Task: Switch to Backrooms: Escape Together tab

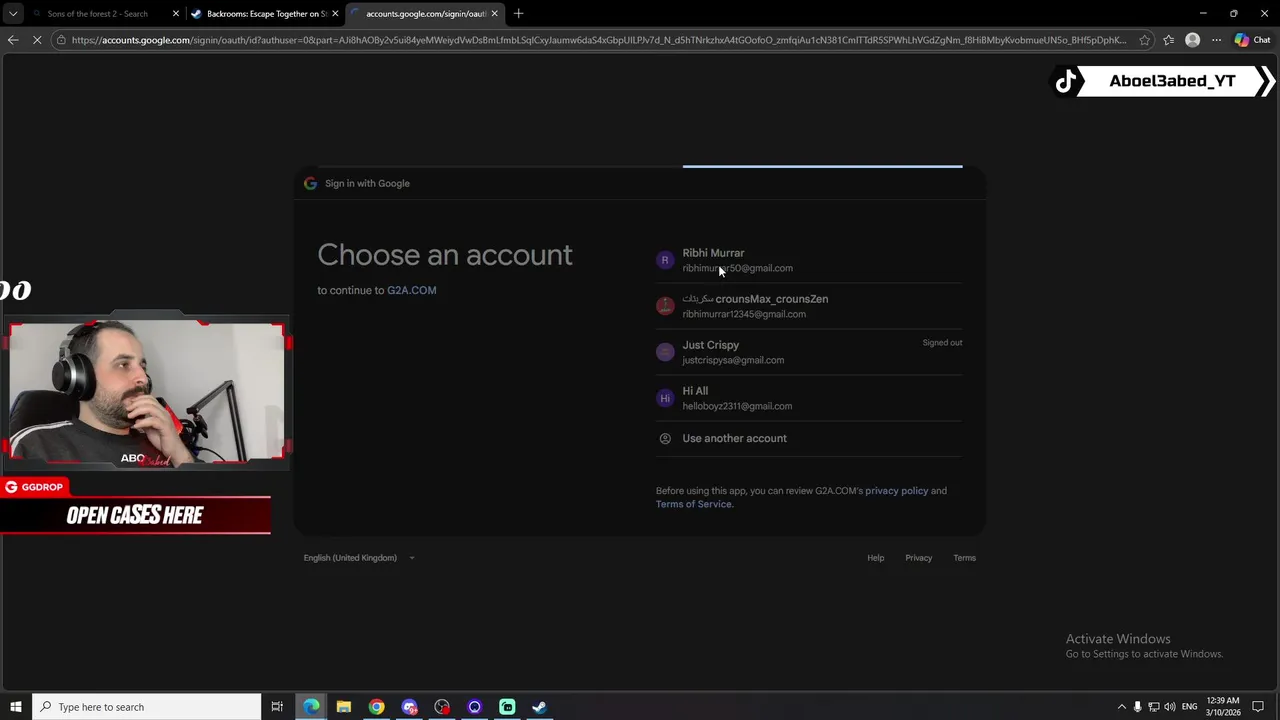Action: tap(266, 14)
